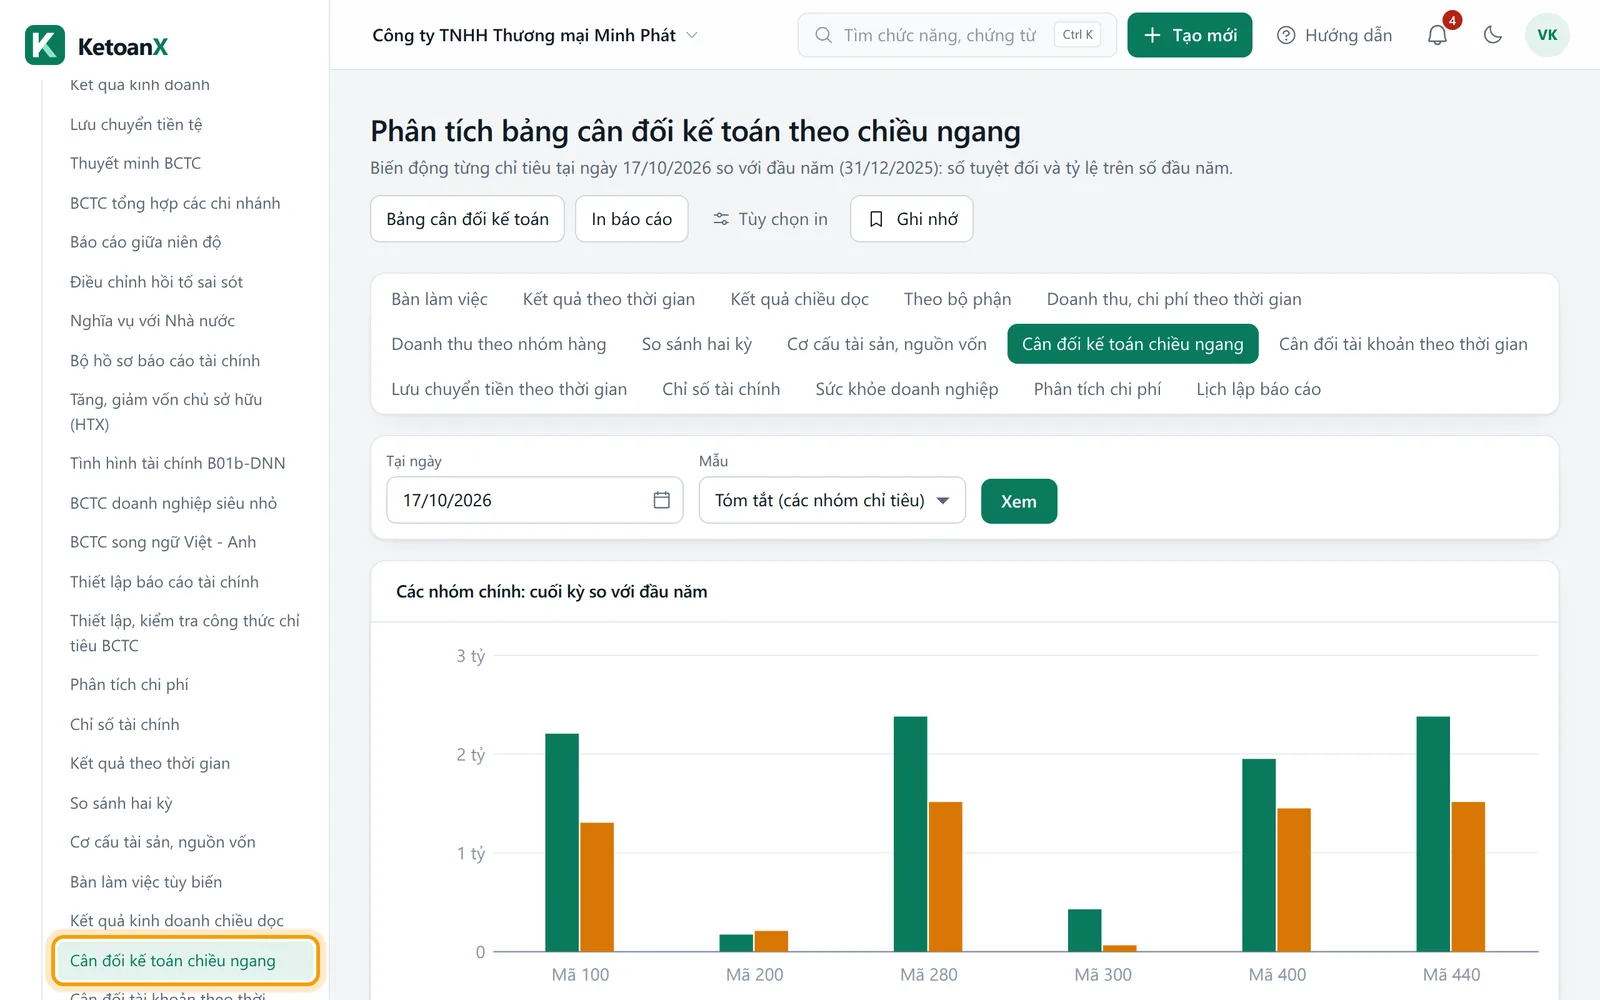Click the search magnifier icon

tap(823, 35)
